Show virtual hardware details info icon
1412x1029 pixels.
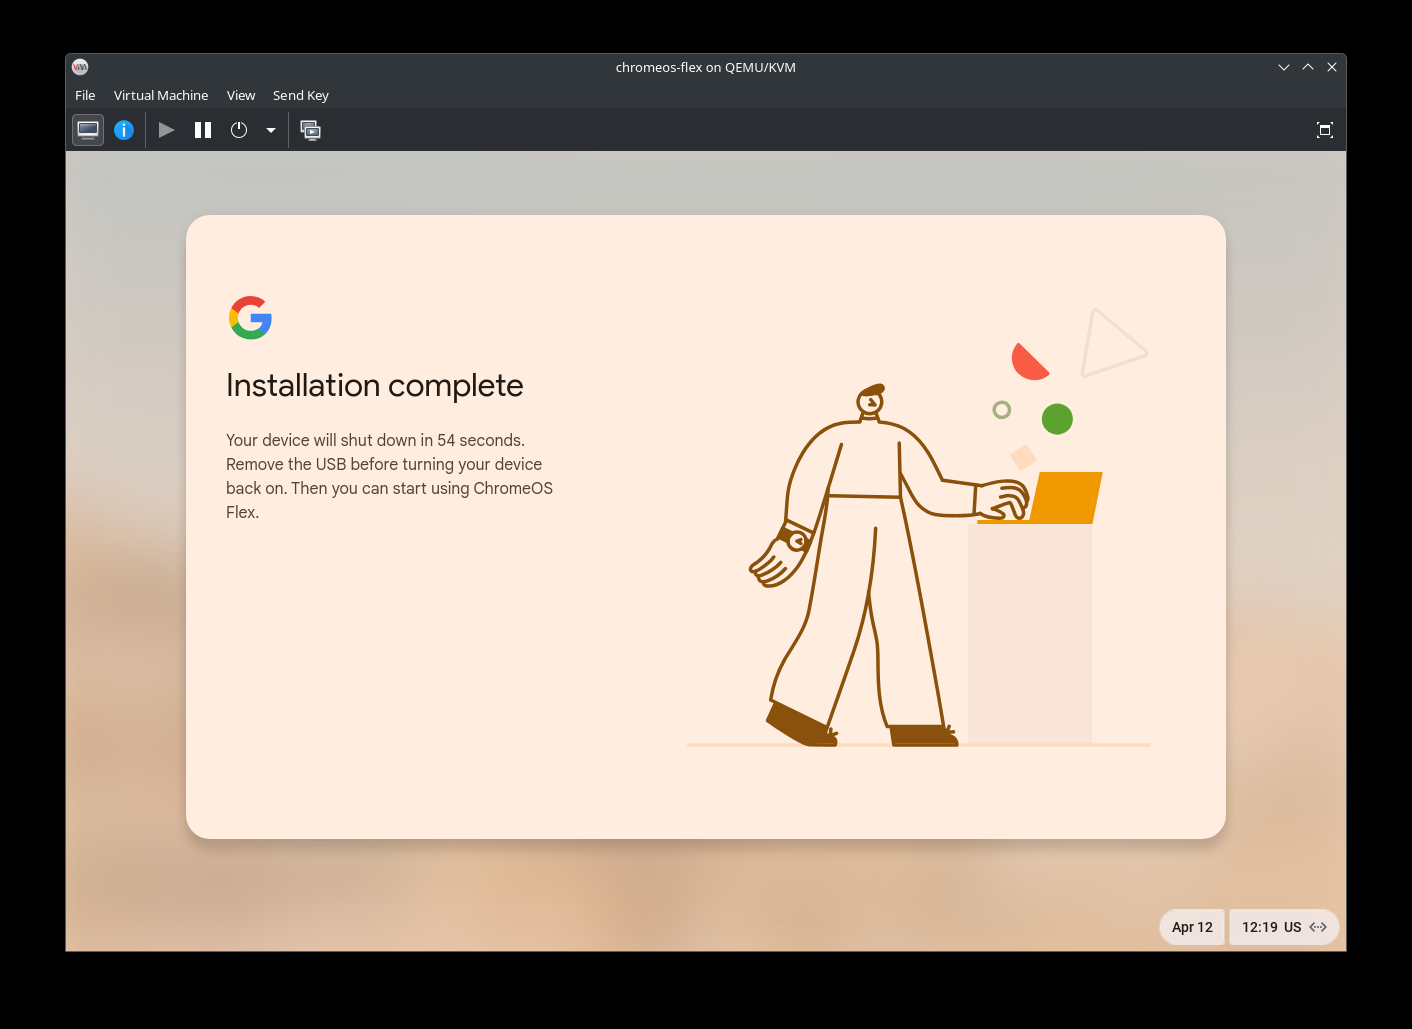pyautogui.click(x=124, y=130)
